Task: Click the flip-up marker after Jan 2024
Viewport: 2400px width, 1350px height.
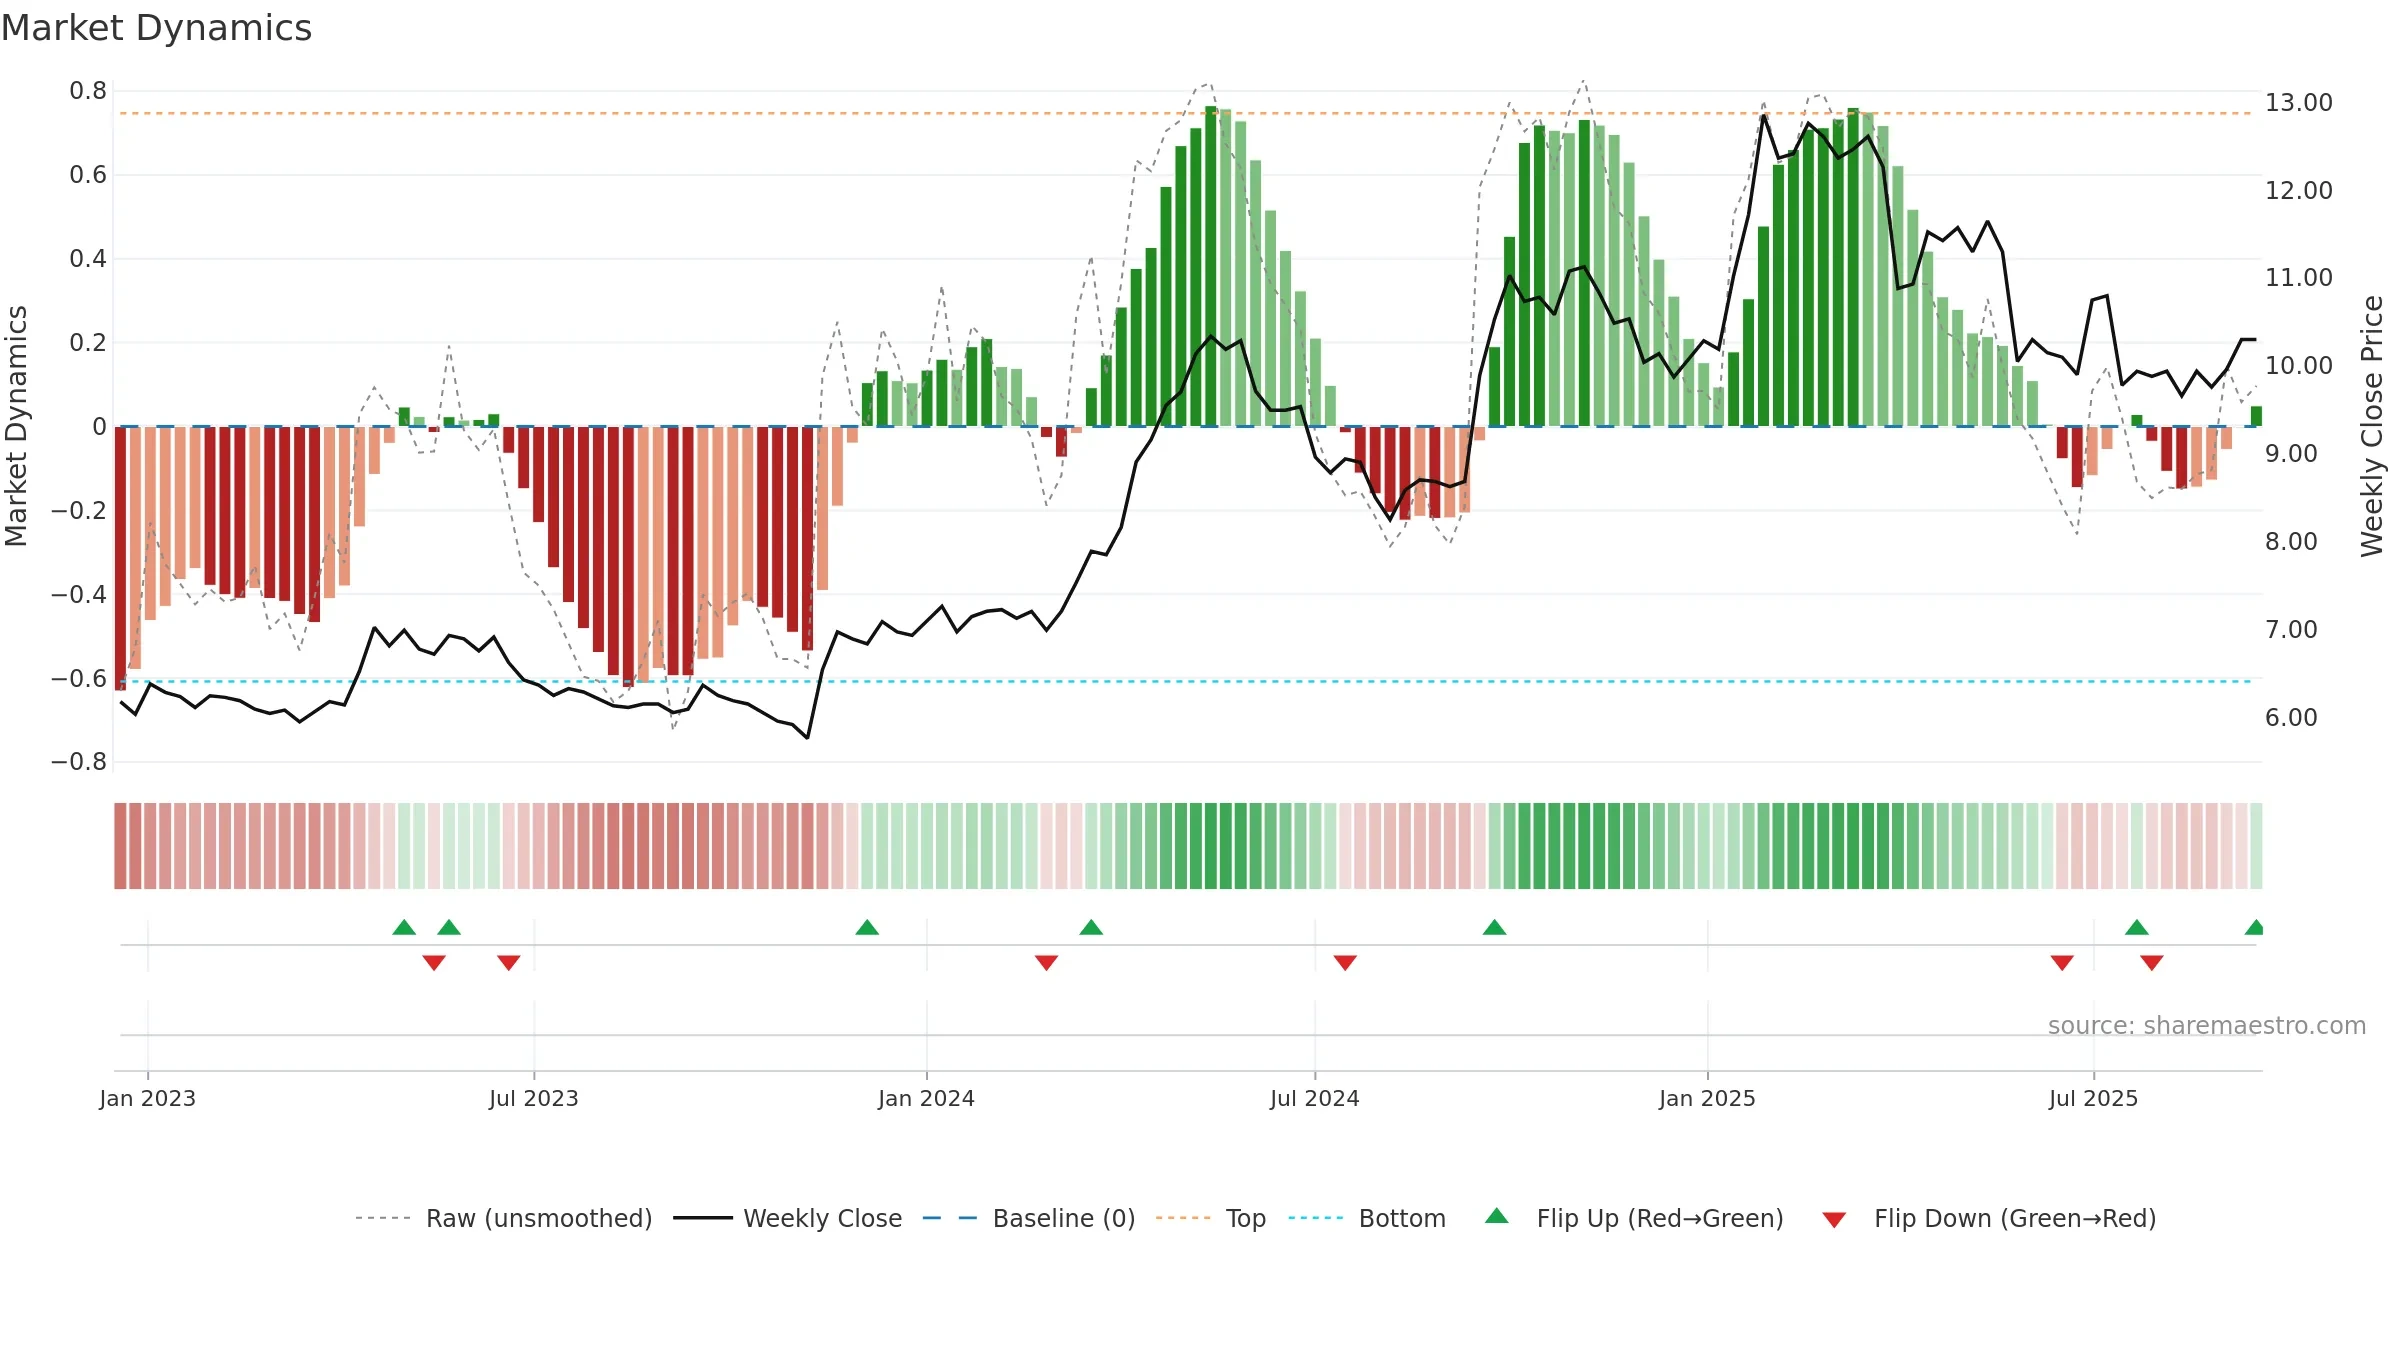Action: (1091, 927)
